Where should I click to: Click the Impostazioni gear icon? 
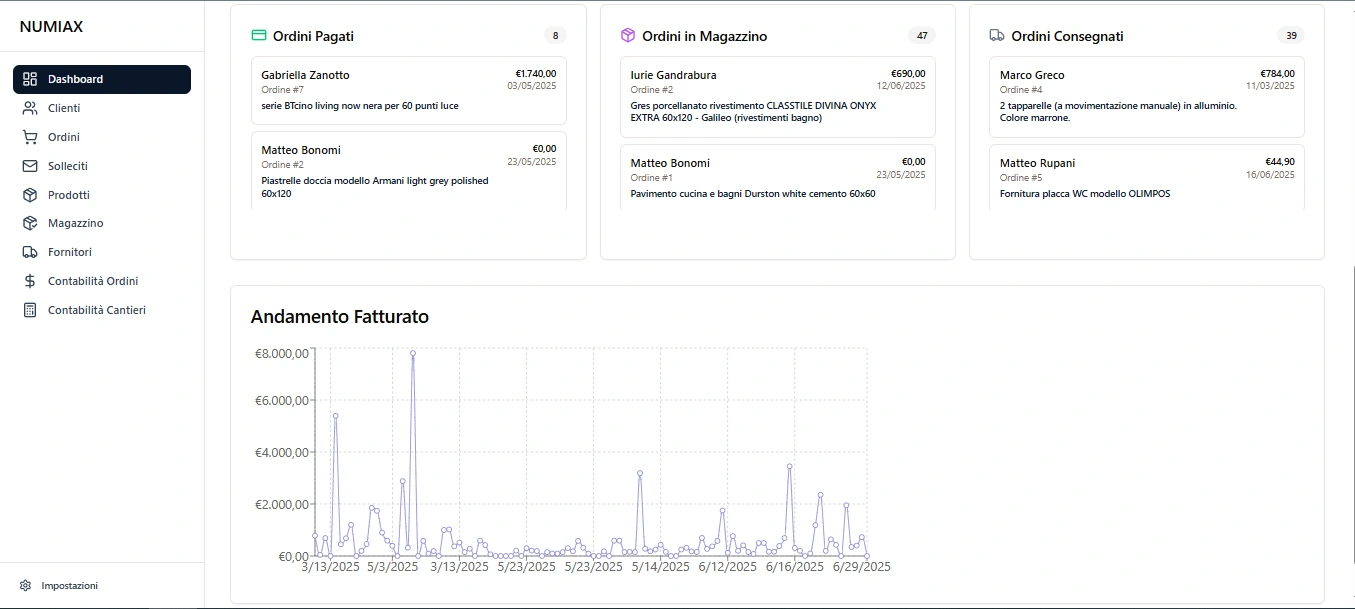click(x=26, y=585)
